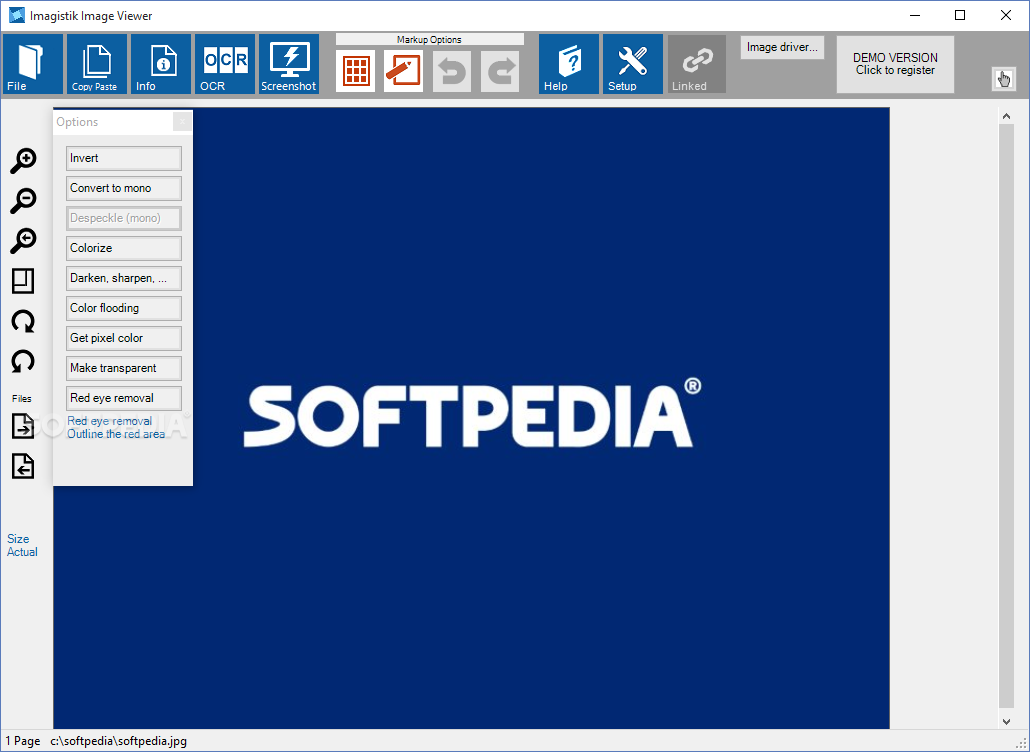The image size is (1030, 752).
Task: Click the Size Actual label
Action: pyautogui.click(x=22, y=545)
